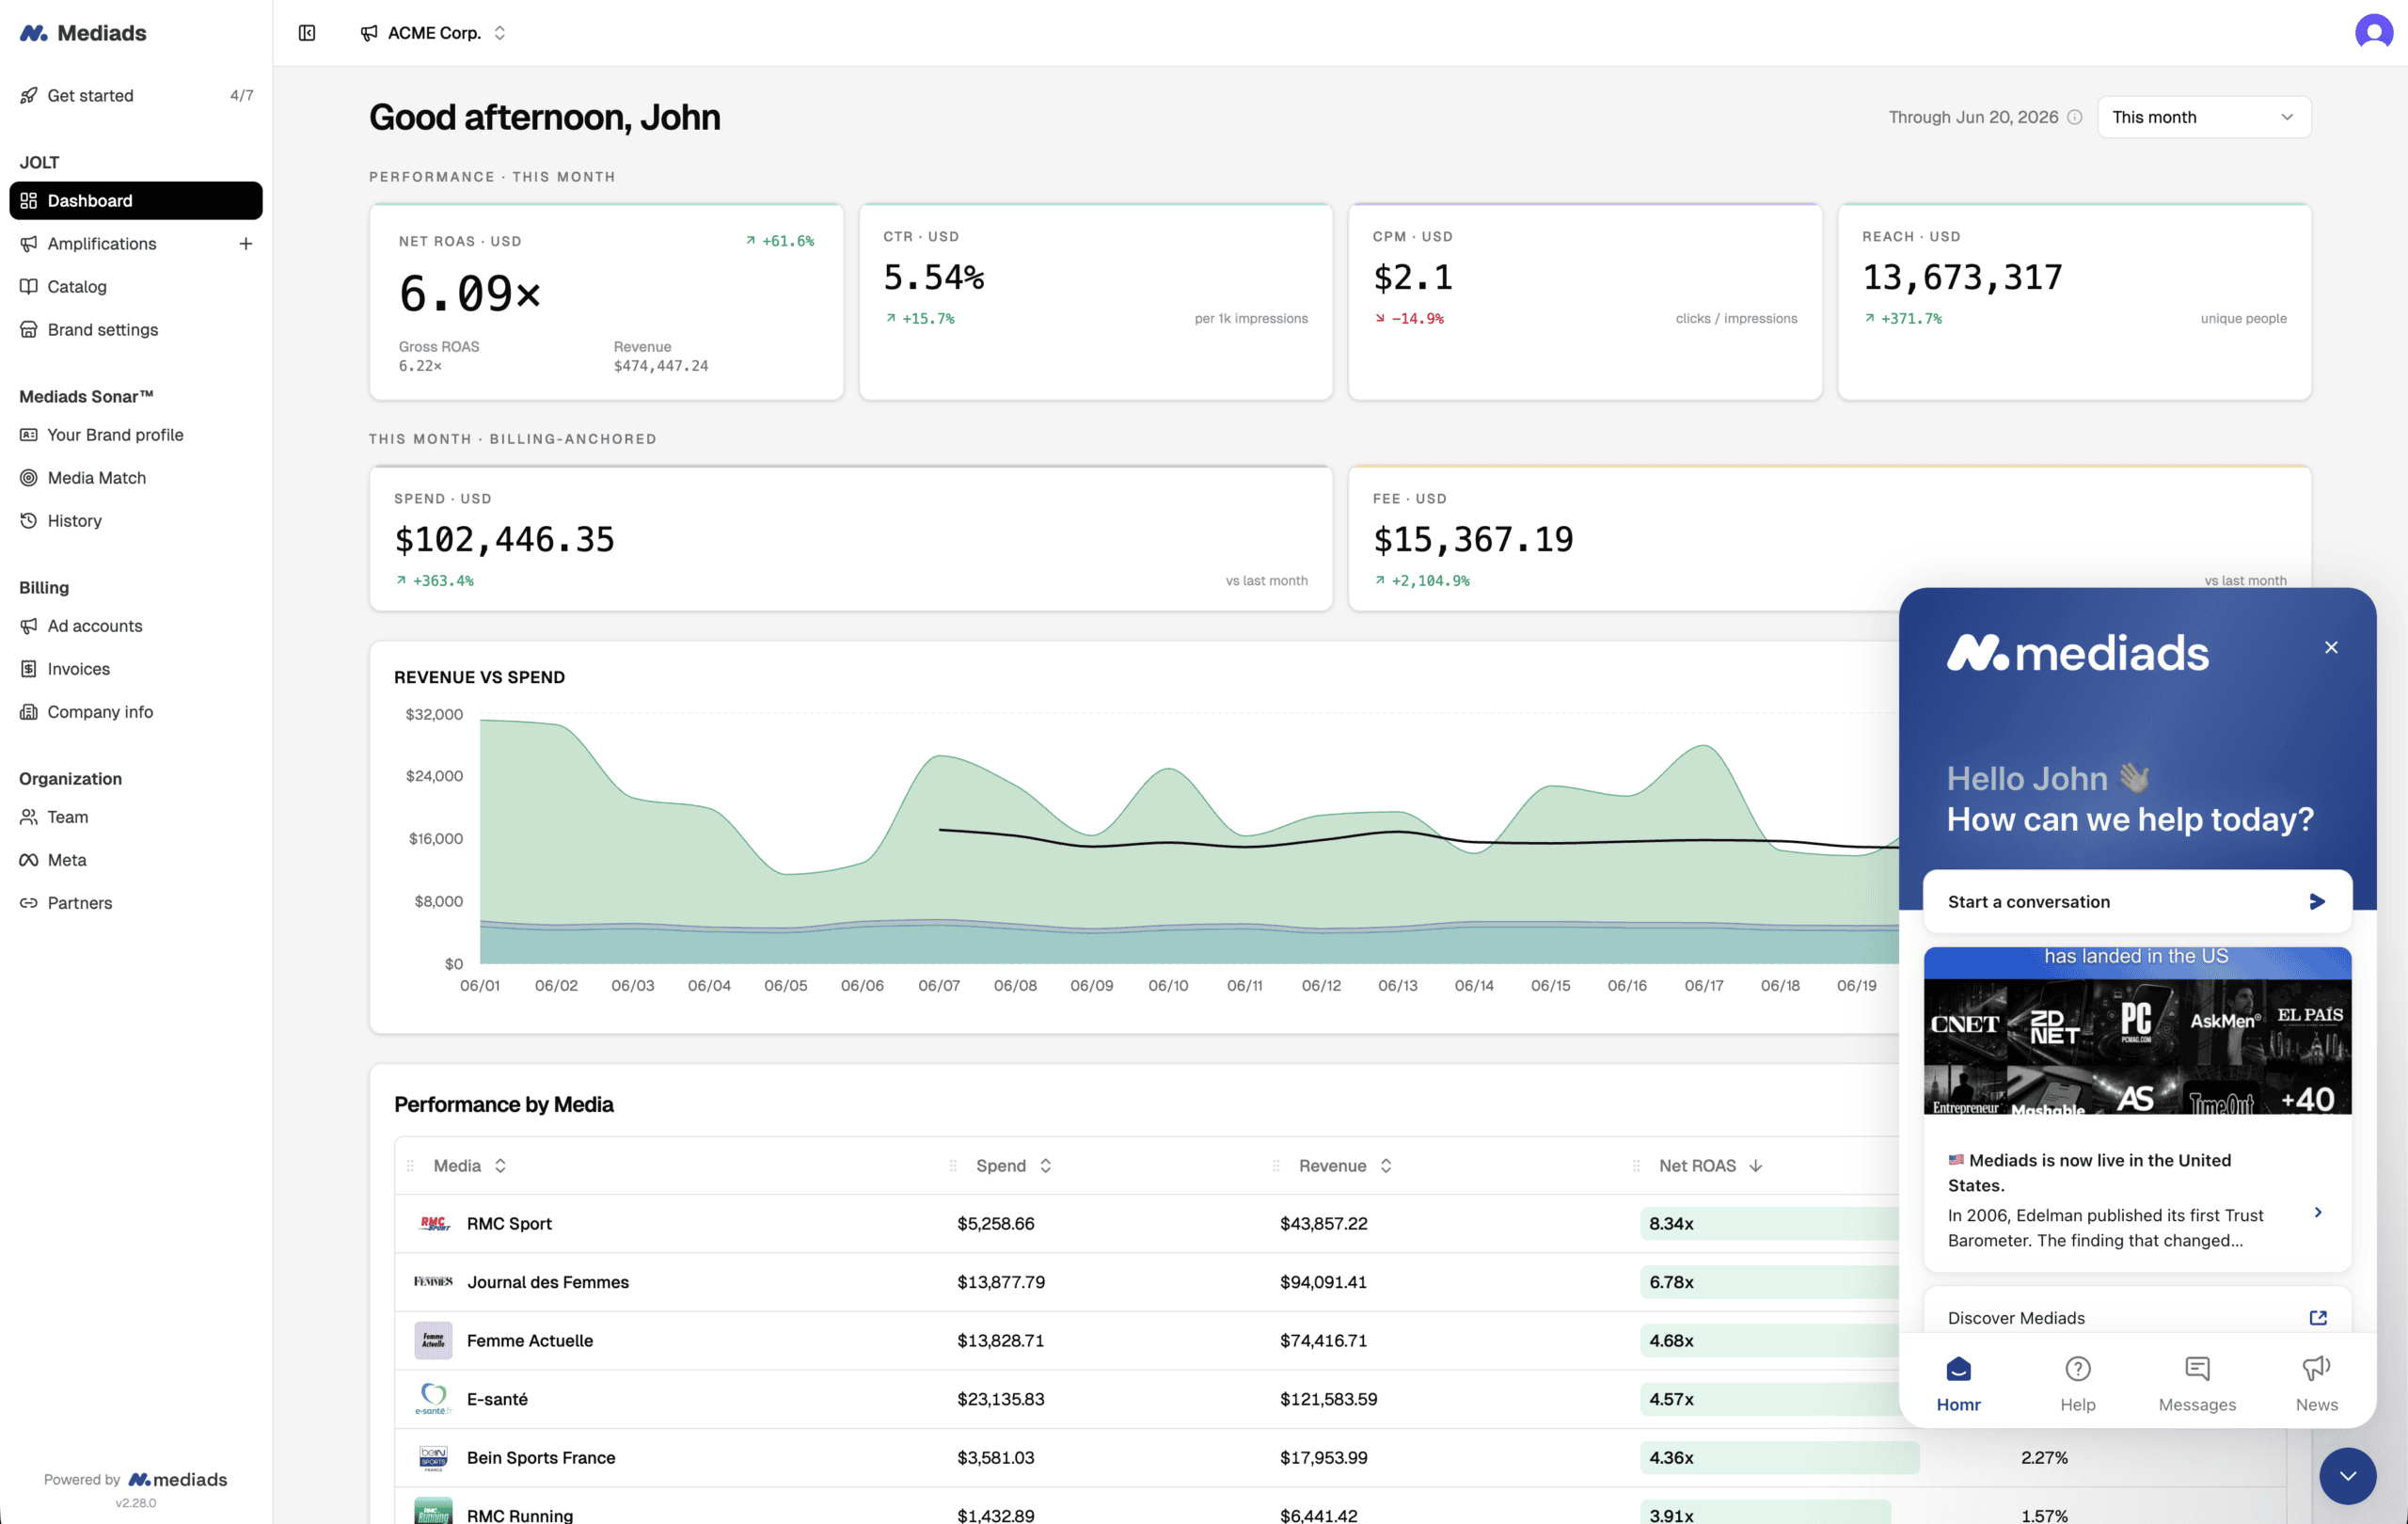
Task: Click the Team people icon
Action: pos(29,816)
